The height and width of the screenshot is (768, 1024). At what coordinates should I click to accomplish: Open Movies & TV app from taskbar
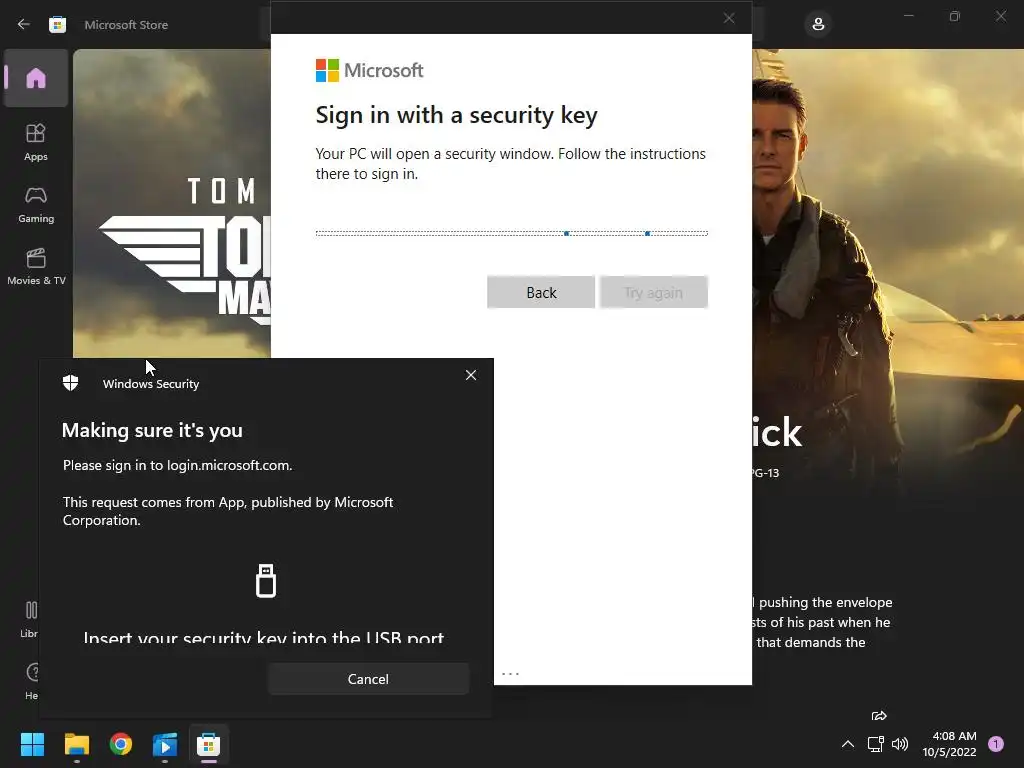(x=165, y=744)
